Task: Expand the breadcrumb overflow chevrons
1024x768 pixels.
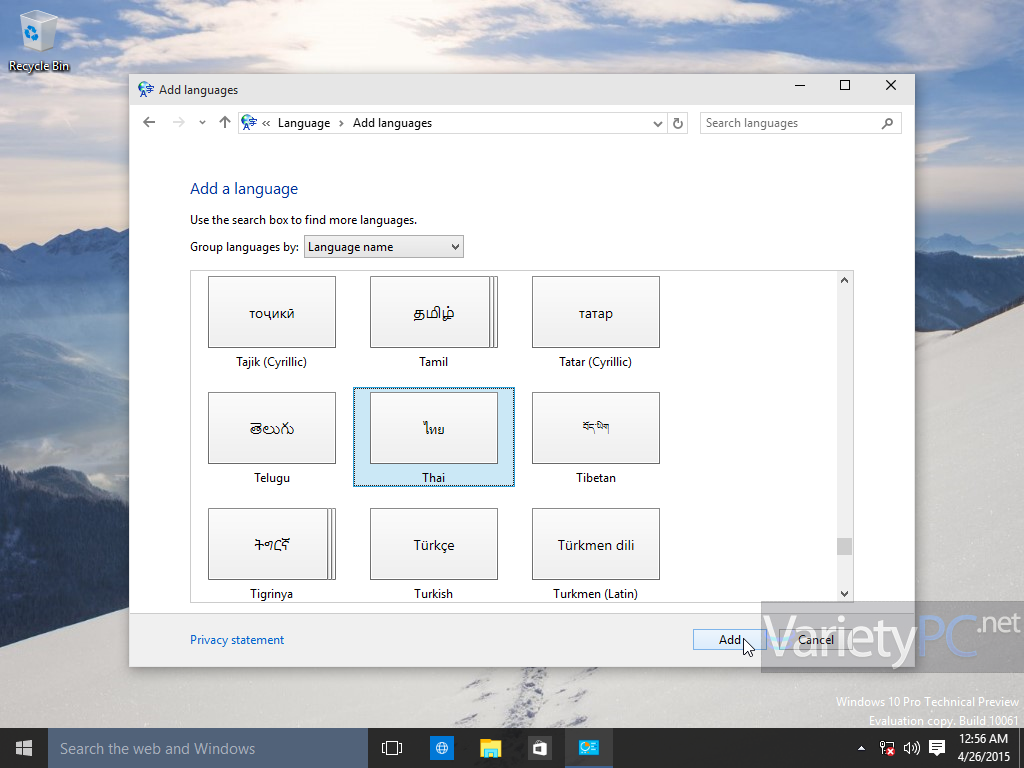Action: coord(266,123)
